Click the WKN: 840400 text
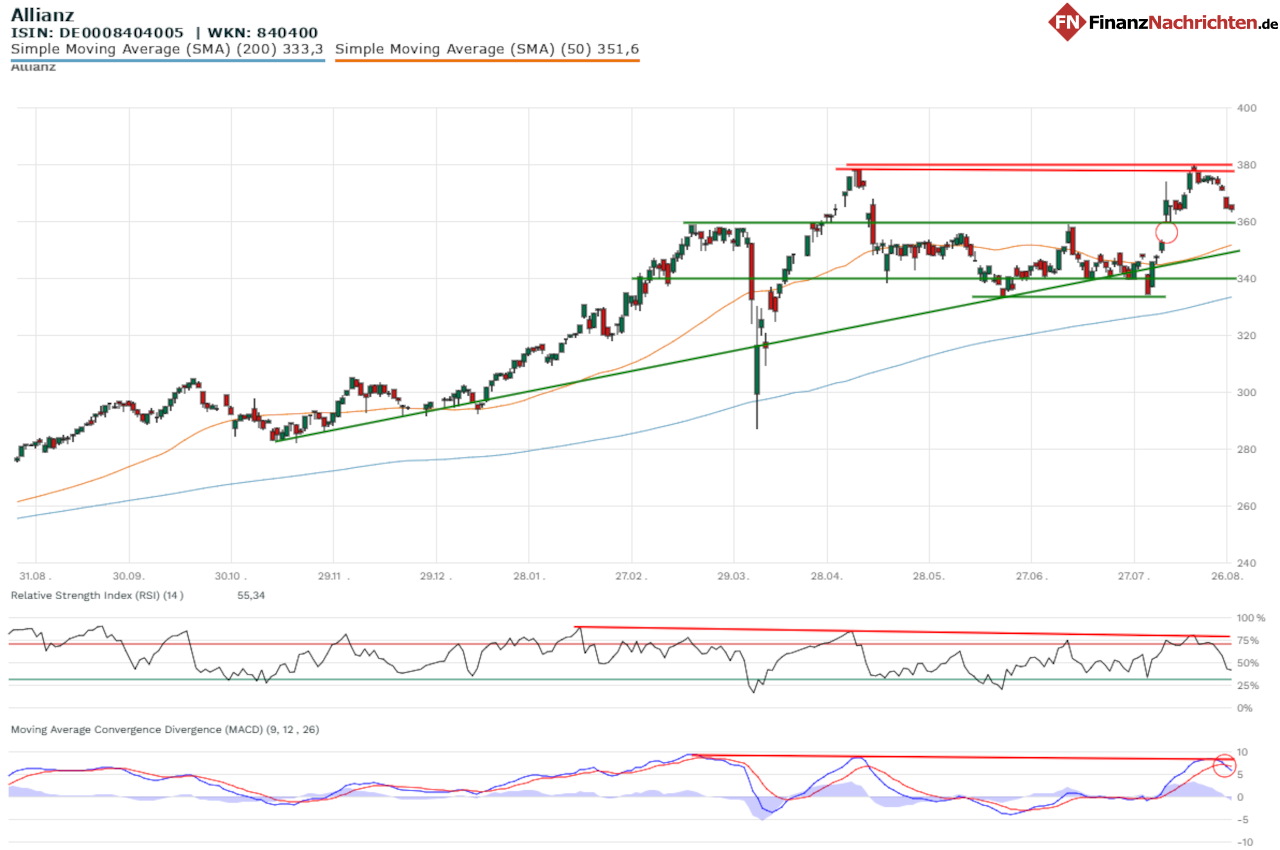The height and width of the screenshot is (850, 1280). (x=261, y=33)
